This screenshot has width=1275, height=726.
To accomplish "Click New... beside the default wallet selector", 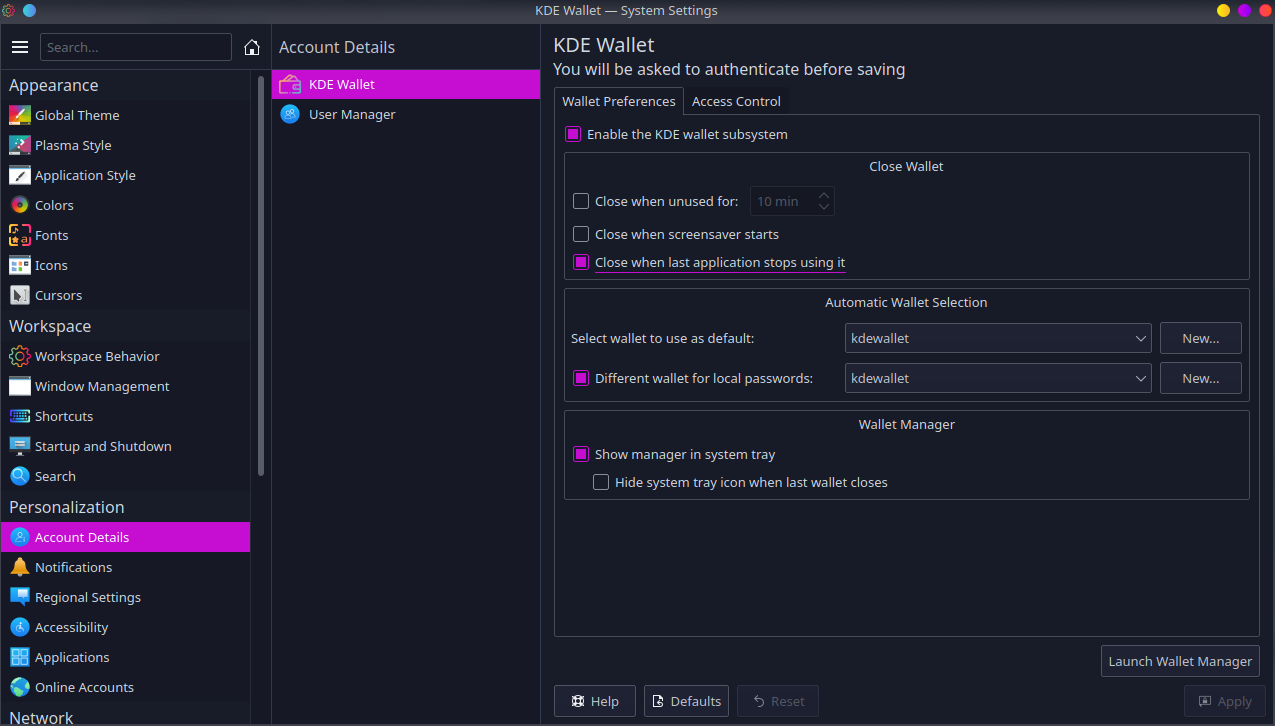I will pos(1201,338).
